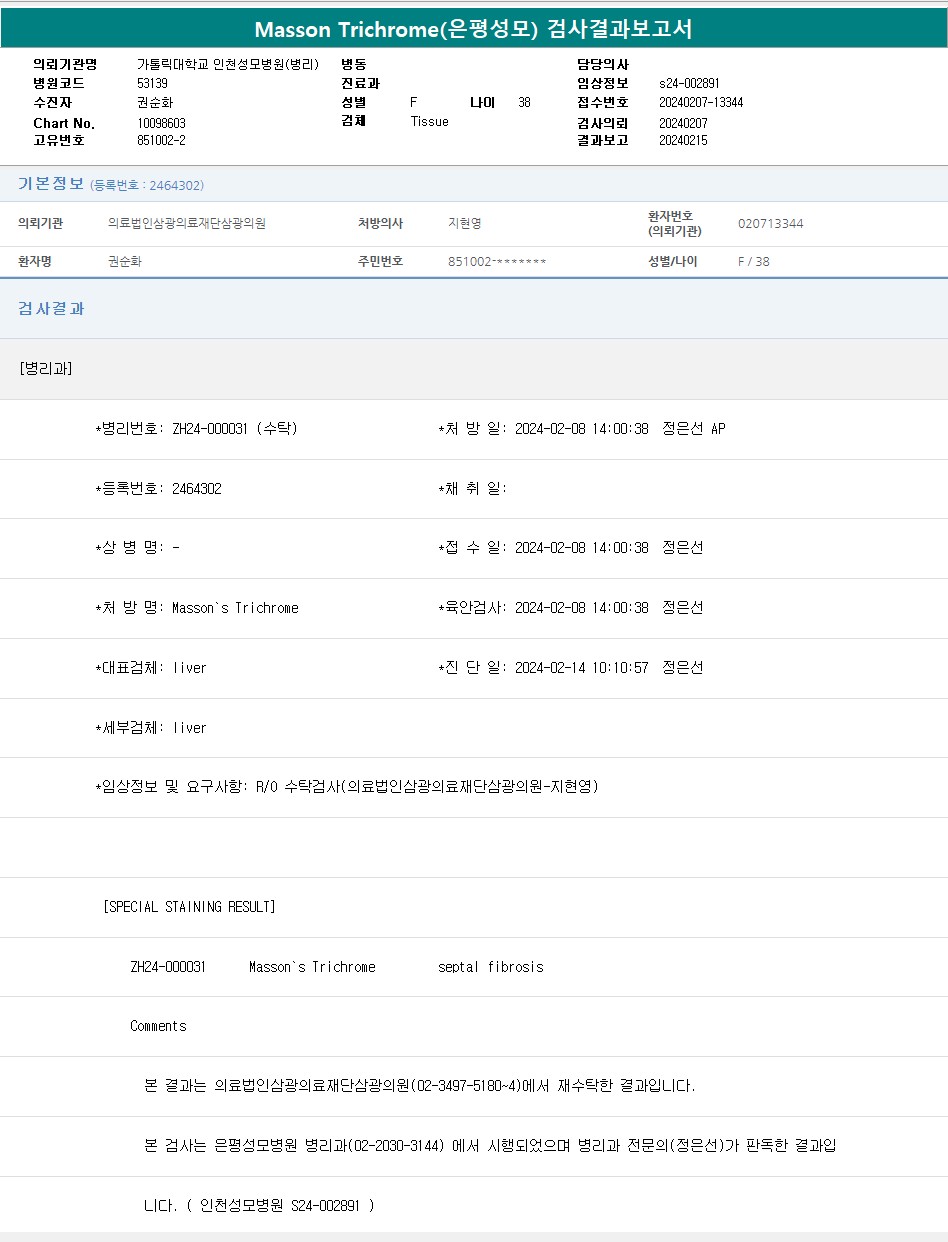948x1242 pixels.
Task: Select the 기본정보 section heading
Action: point(51,184)
